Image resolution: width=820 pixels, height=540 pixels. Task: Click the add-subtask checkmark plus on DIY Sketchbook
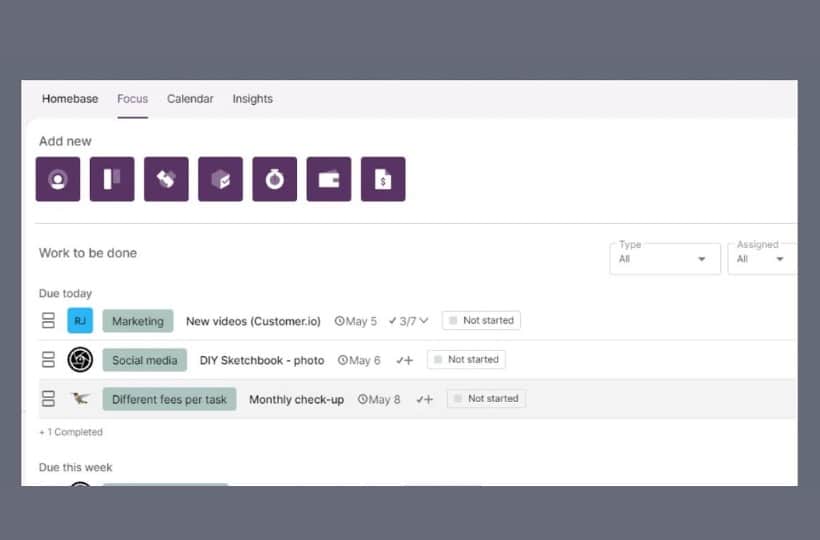(x=404, y=360)
